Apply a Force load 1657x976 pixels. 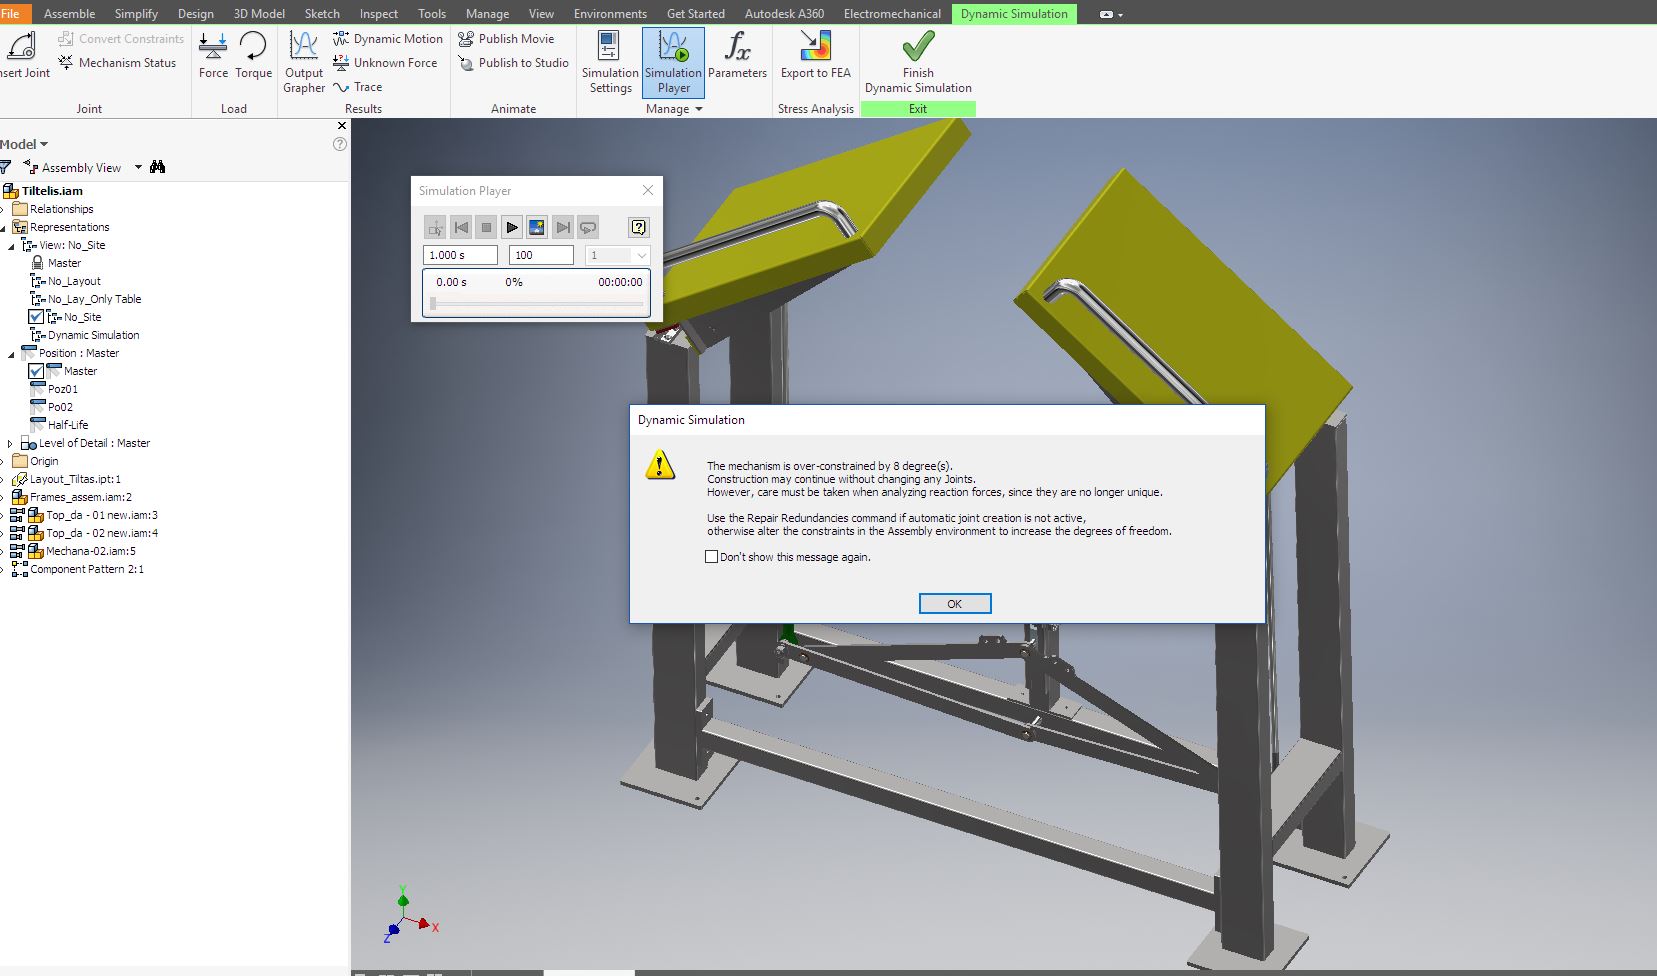coord(213,55)
